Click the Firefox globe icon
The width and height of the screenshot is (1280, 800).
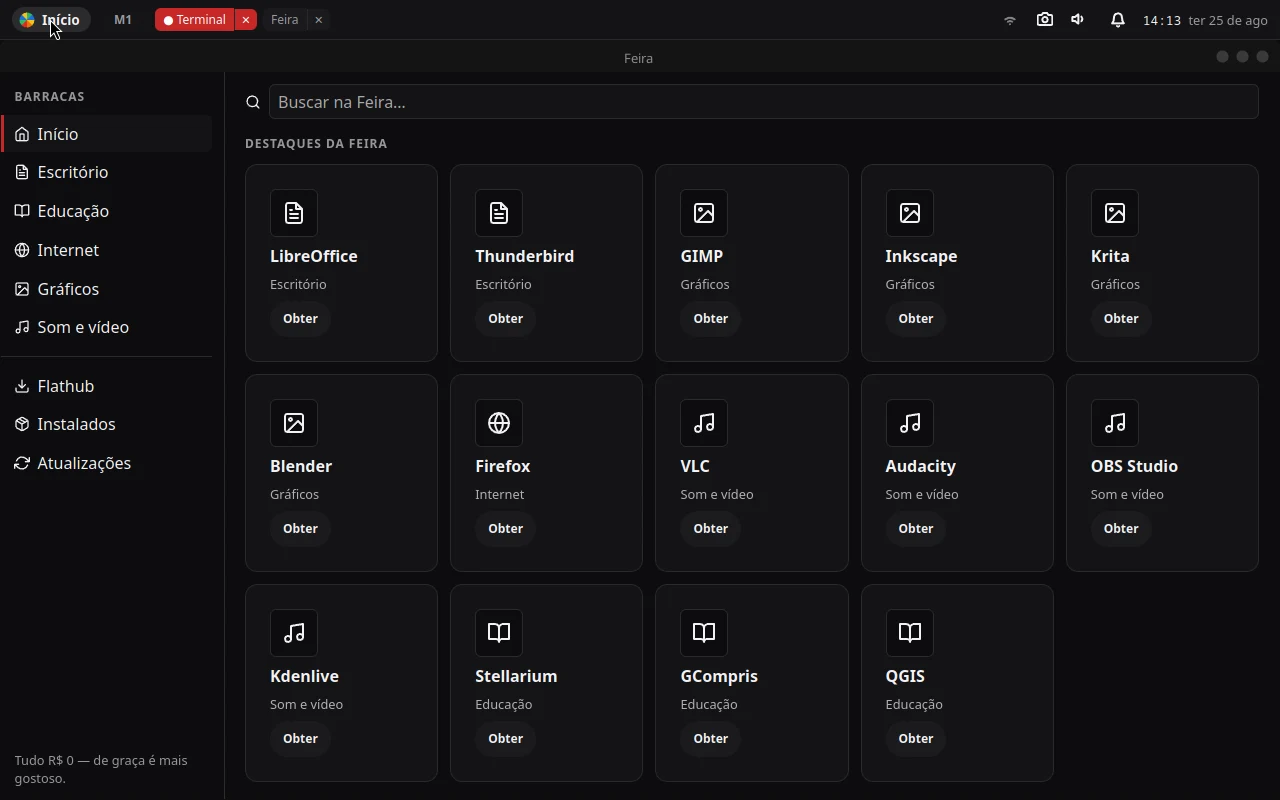pos(499,423)
